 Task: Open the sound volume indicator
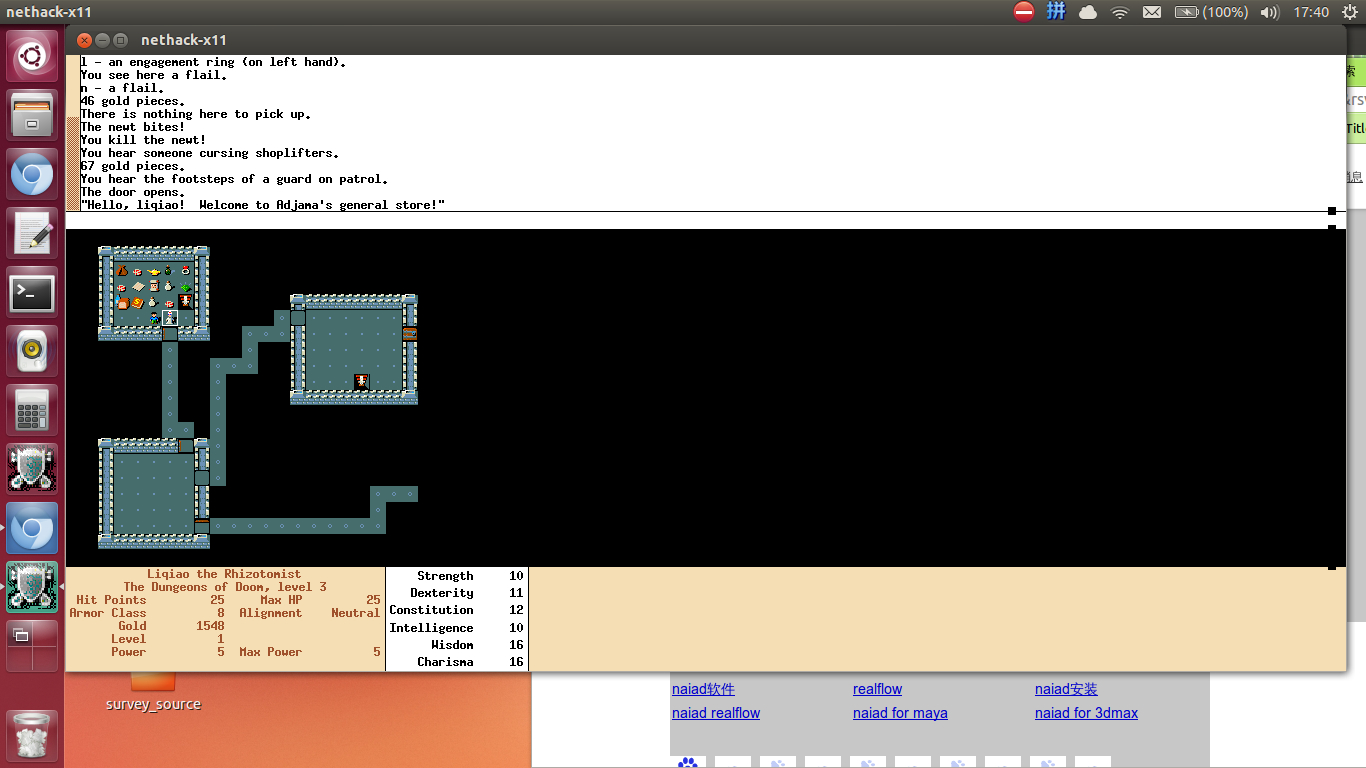coord(1270,12)
